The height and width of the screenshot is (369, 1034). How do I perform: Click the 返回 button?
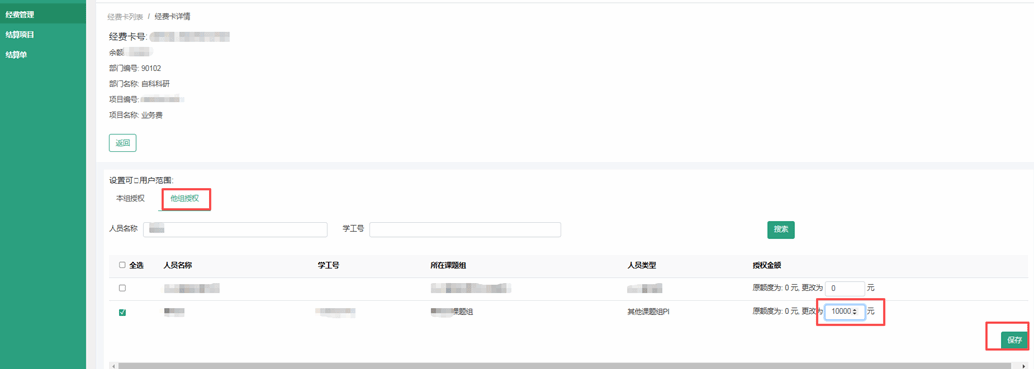click(123, 143)
